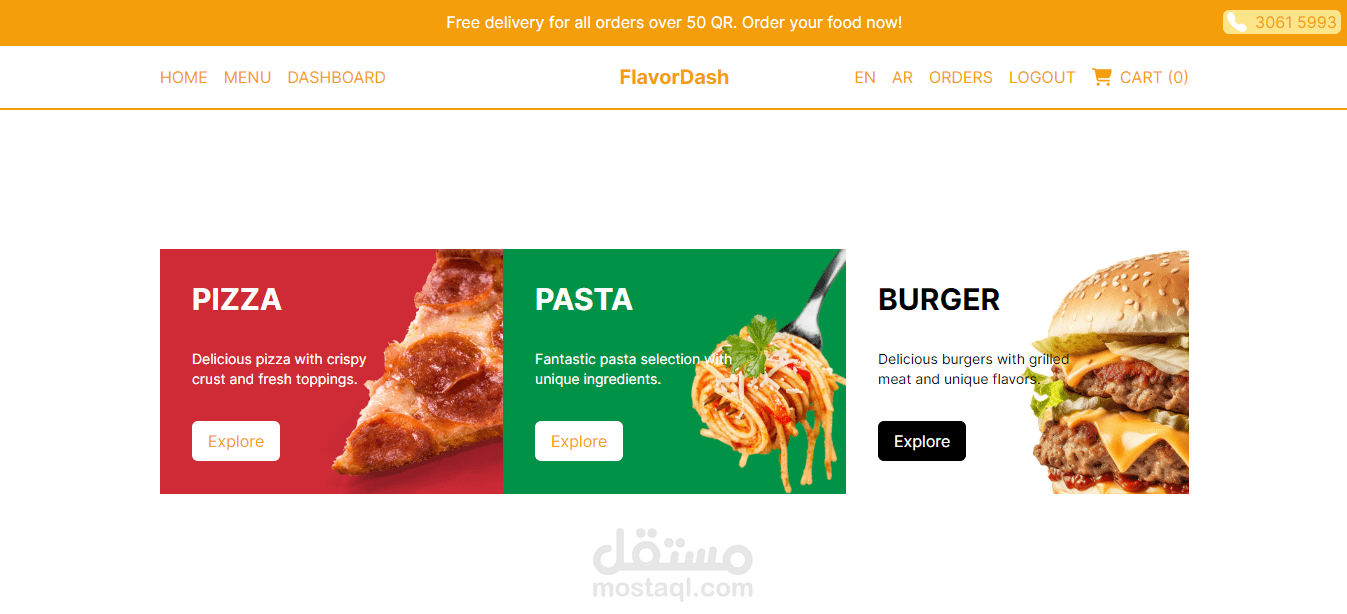The image size is (1347, 614).
Task: Explore the Burger category
Action: coord(922,441)
